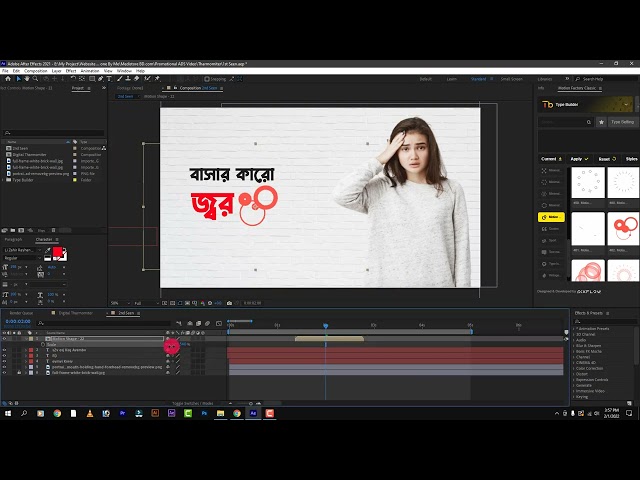
Task: Click the Current button in Type Builder
Action: coord(551,159)
